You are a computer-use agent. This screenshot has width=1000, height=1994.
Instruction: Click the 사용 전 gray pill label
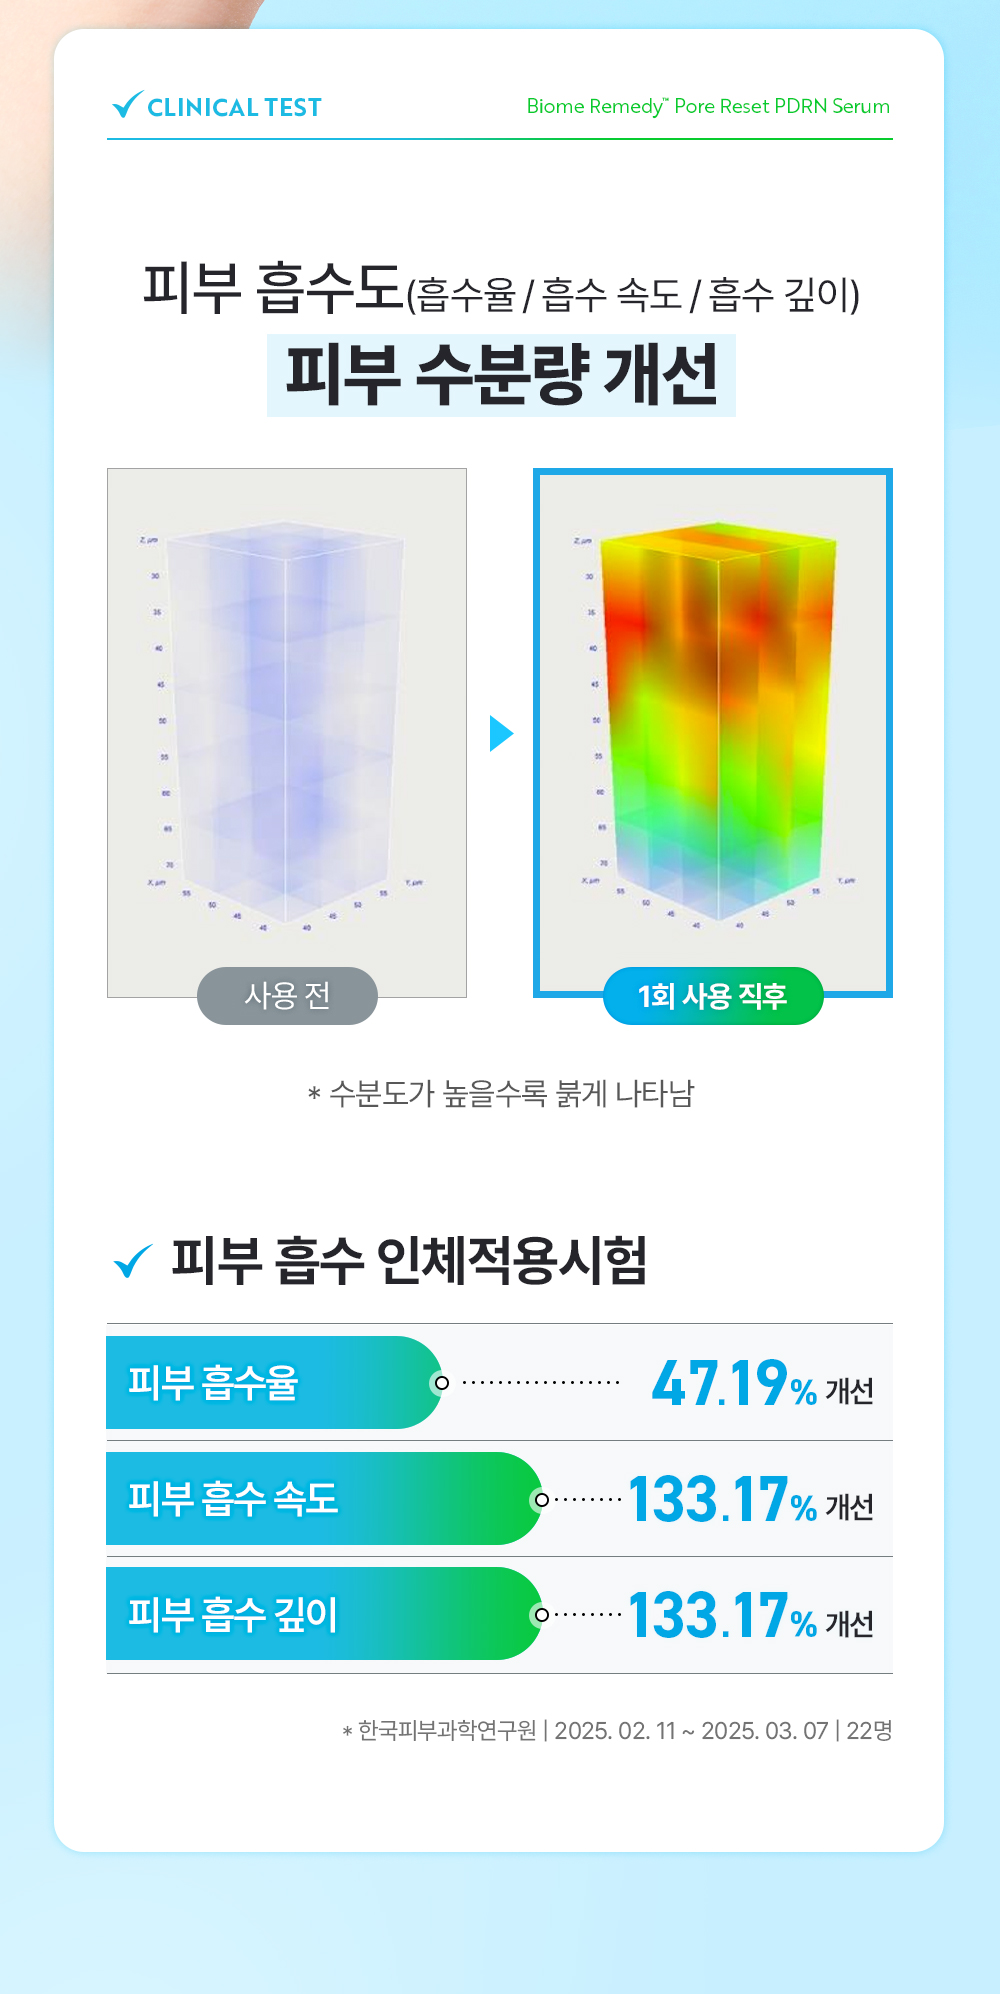pyautogui.click(x=287, y=996)
